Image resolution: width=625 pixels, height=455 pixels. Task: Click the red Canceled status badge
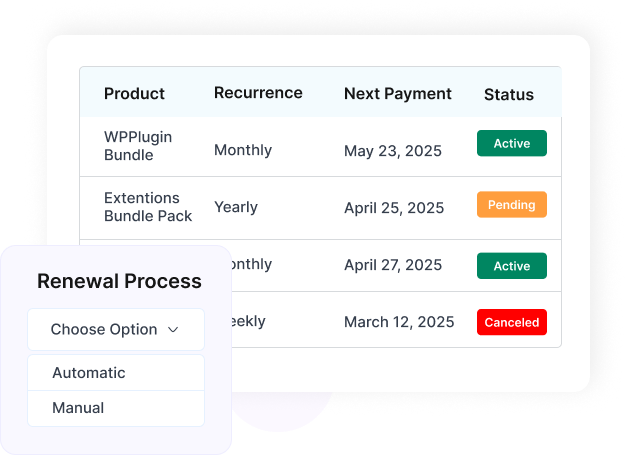point(512,322)
